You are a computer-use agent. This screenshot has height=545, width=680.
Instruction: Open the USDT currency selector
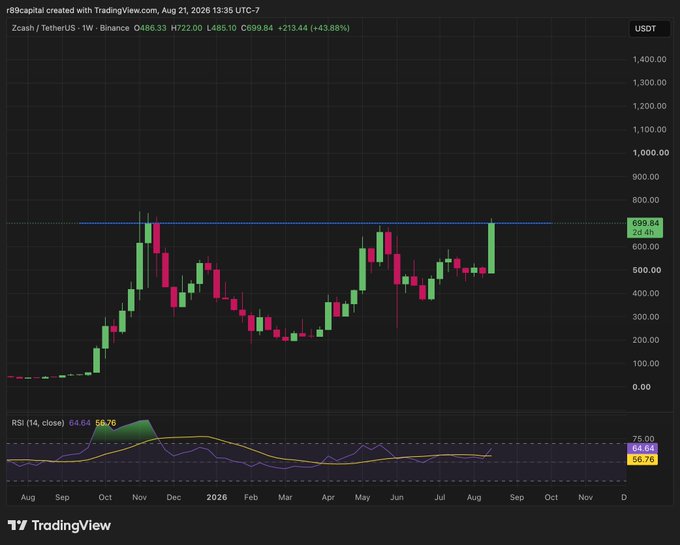point(649,29)
